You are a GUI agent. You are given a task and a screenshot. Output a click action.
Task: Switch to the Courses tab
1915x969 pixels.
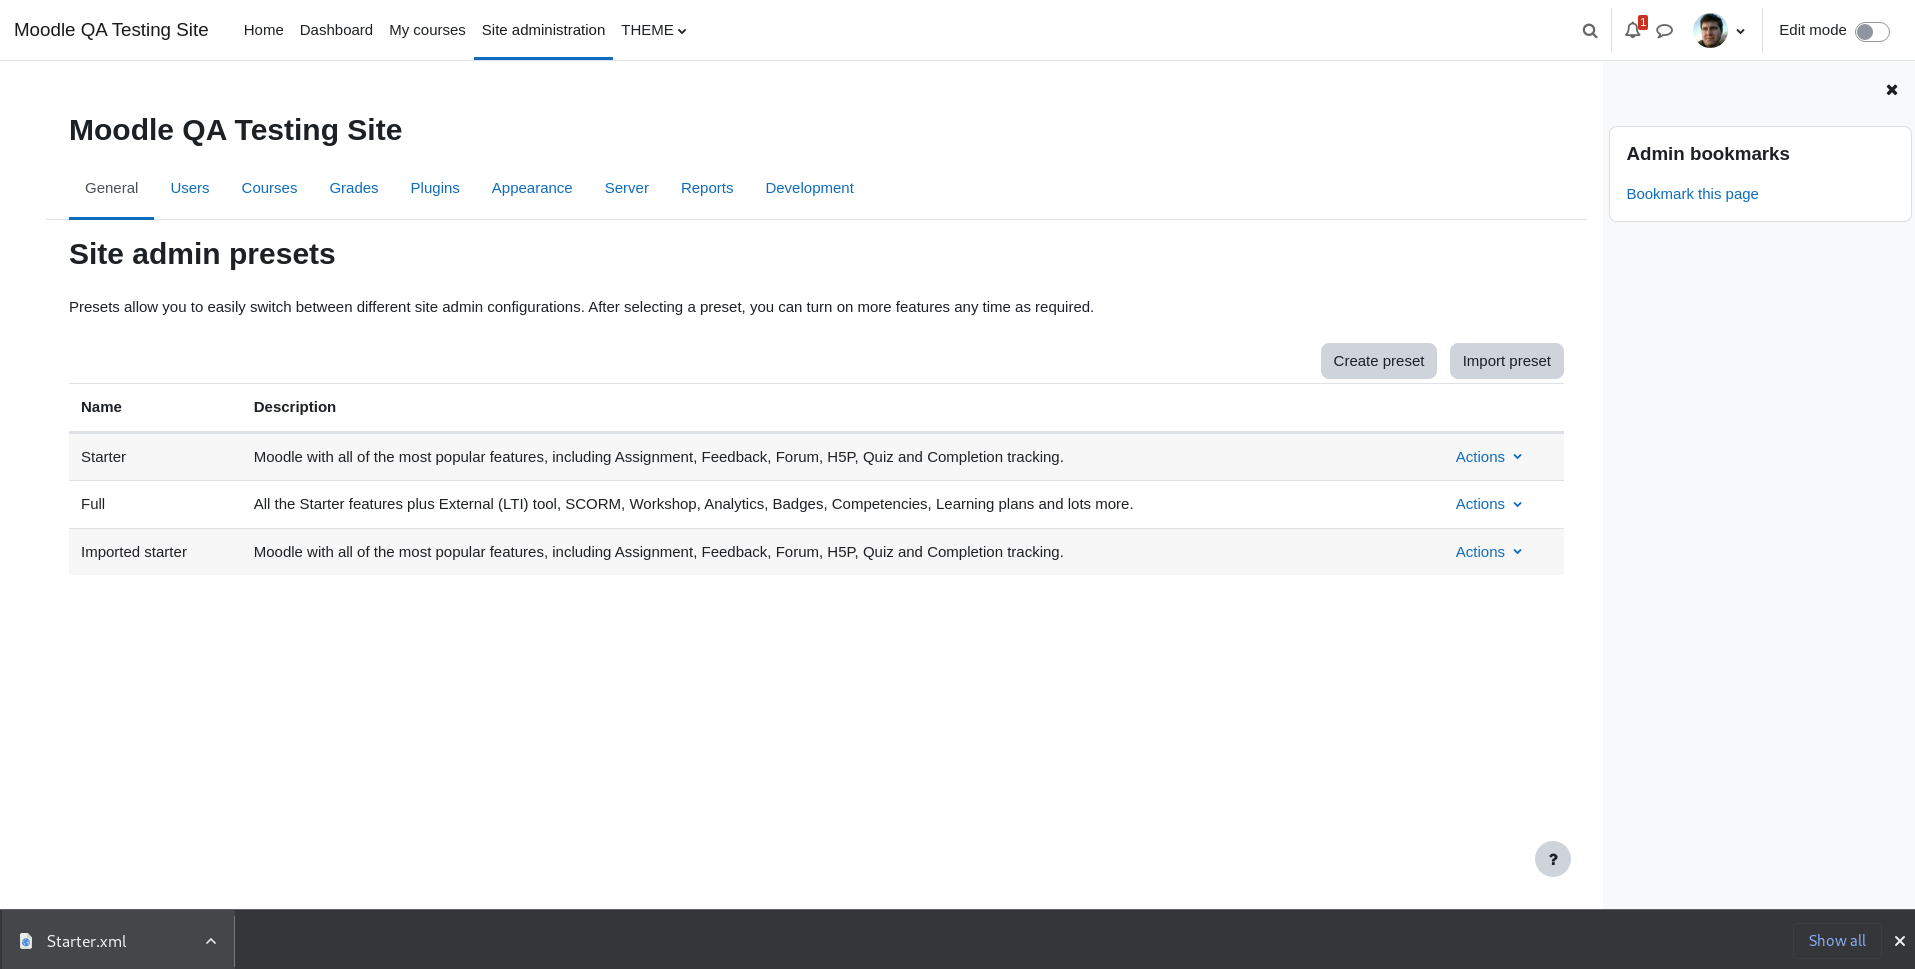click(269, 188)
